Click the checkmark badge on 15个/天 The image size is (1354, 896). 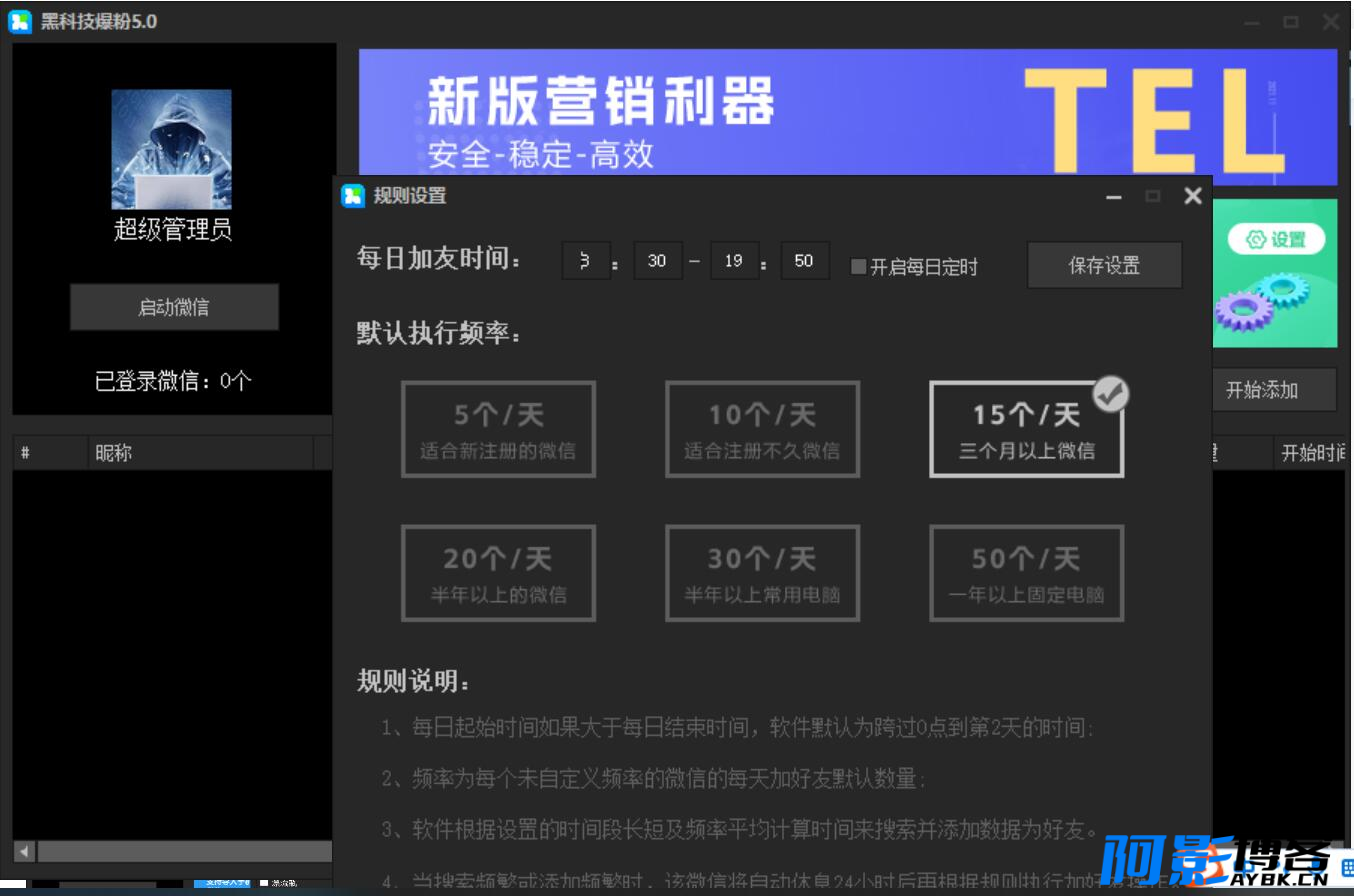click(1110, 394)
